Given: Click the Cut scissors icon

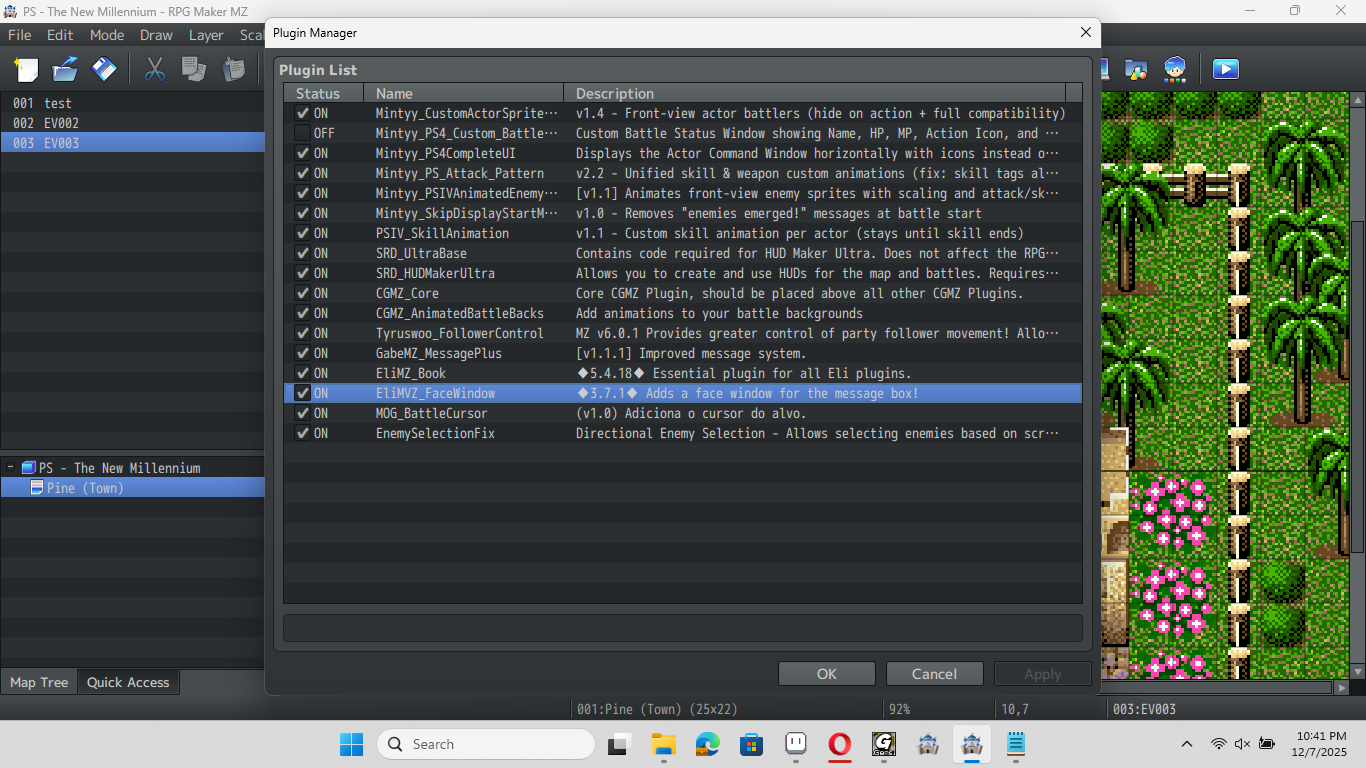Looking at the screenshot, I should click(154, 69).
